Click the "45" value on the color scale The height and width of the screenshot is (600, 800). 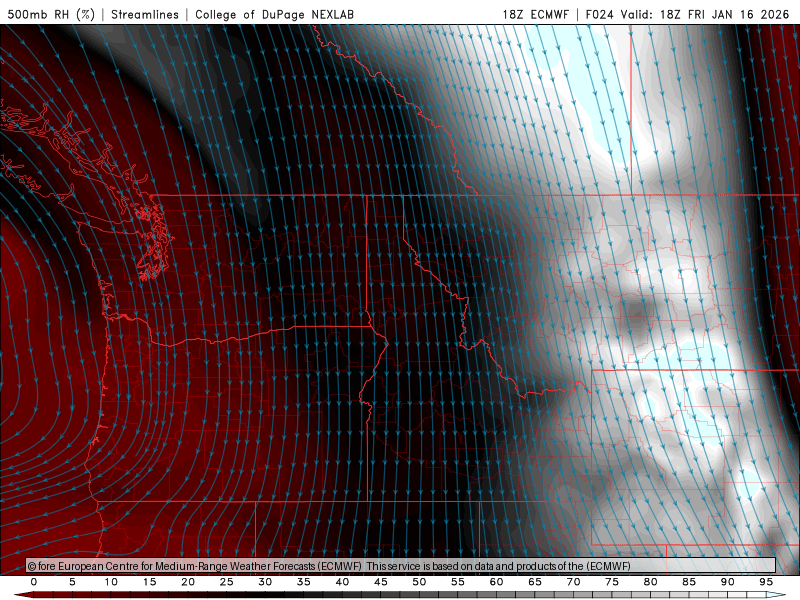click(381, 582)
